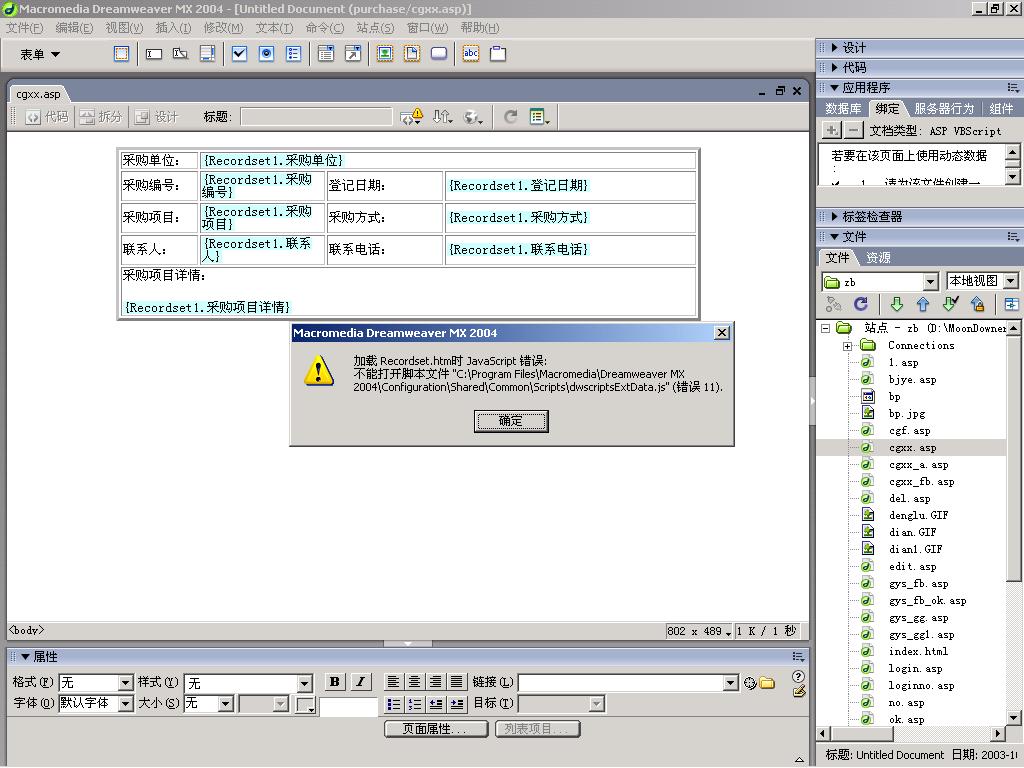Select cgxx_fb.asp in the file list

(x=921, y=481)
